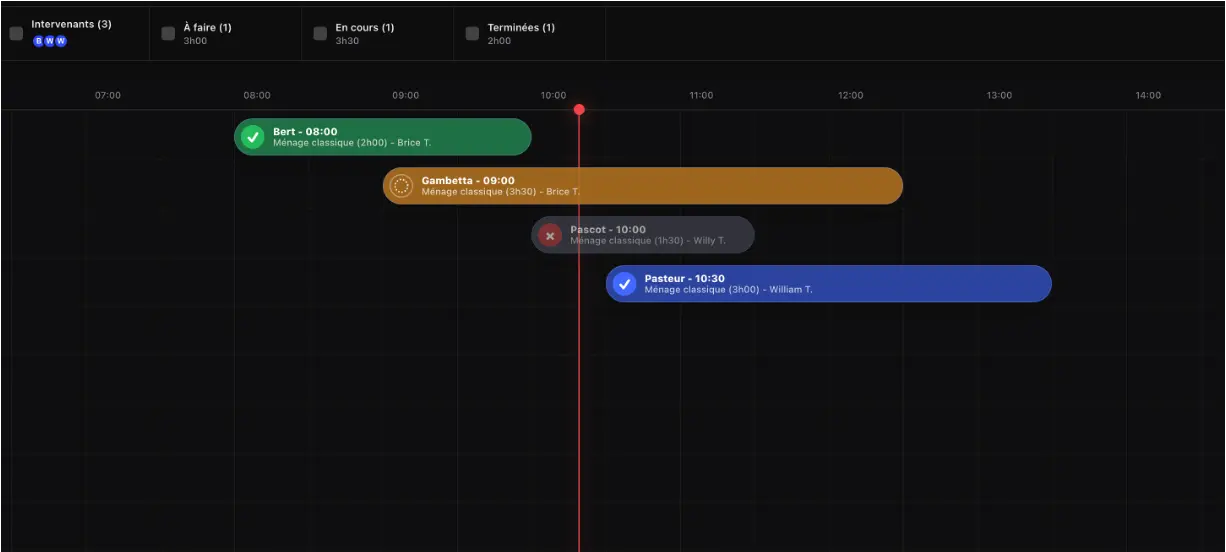The height and width of the screenshot is (552, 1226).
Task: Click the 08:00 hour label on timeline
Action: point(257,96)
